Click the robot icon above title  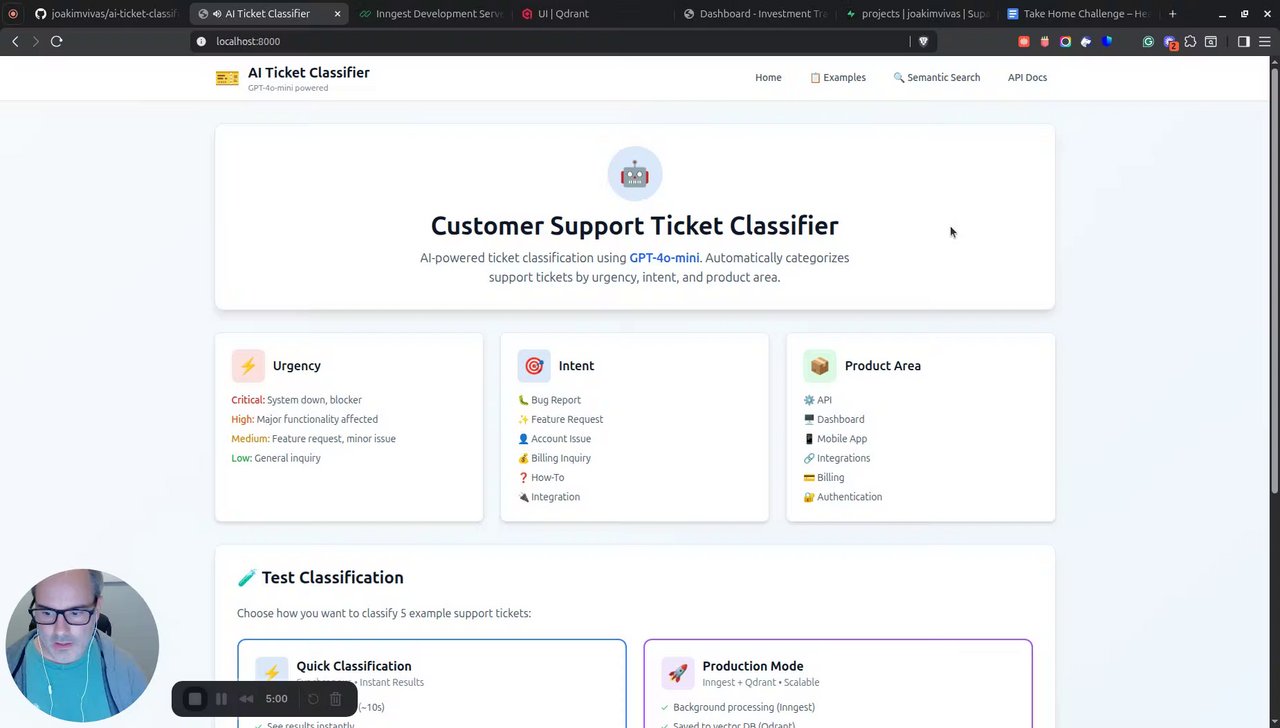pos(634,174)
